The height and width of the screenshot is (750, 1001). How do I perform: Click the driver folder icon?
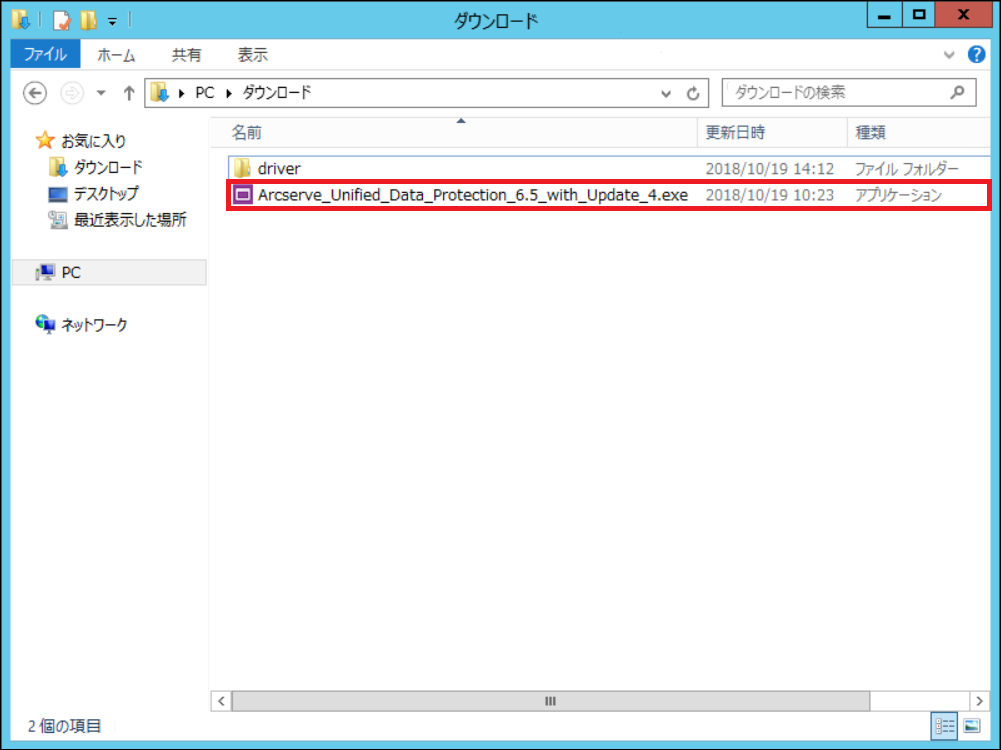243,169
